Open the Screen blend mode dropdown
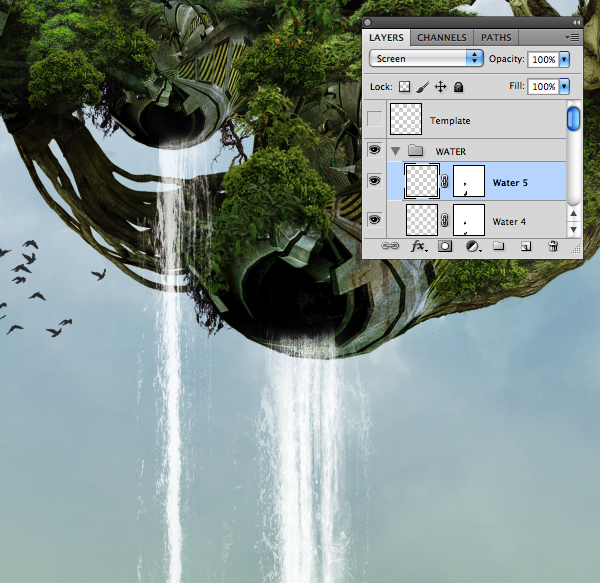This screenshot has height=583, width=600. tap(426, 59)
